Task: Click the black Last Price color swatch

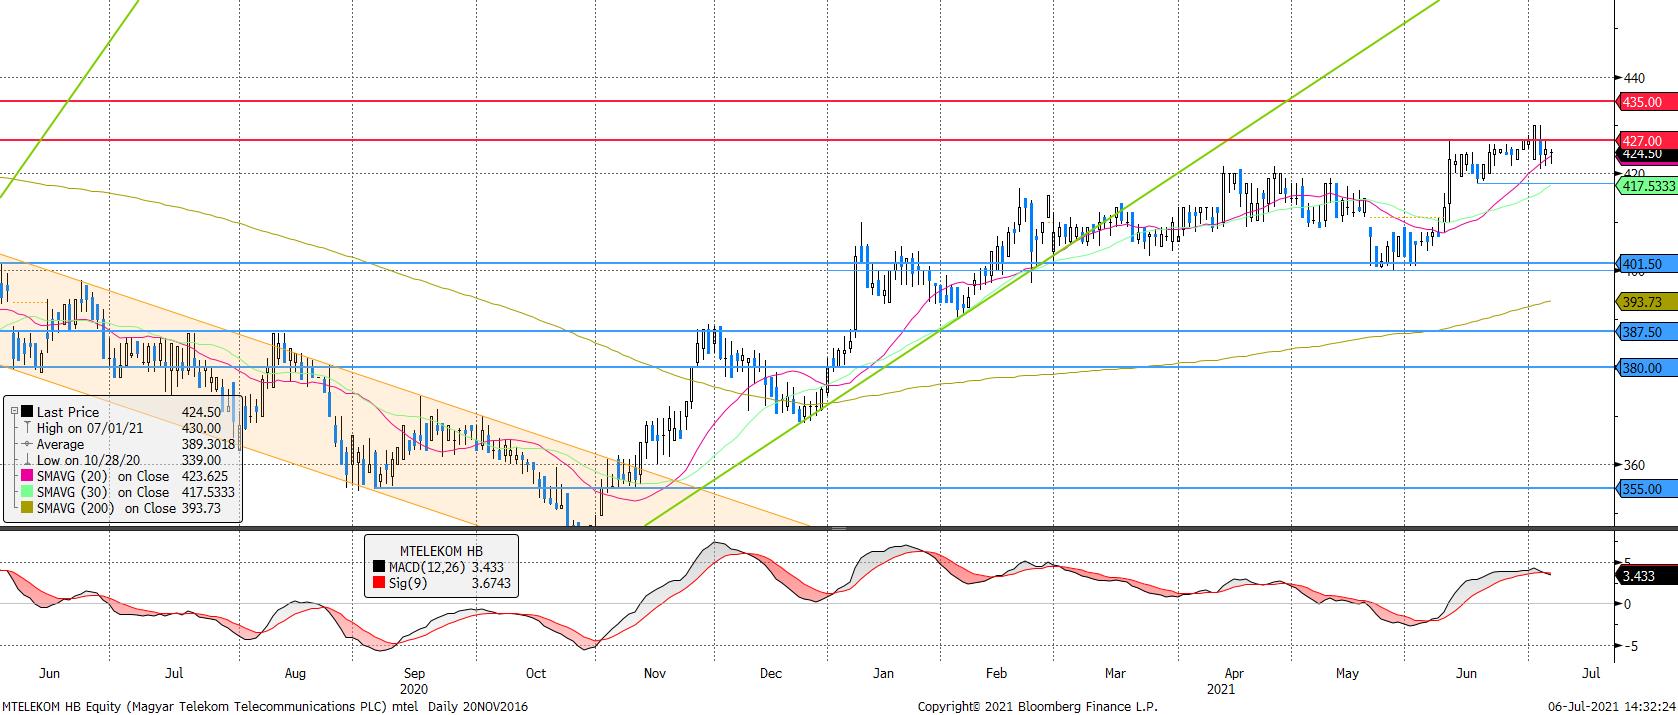Action: tap(26, 412)
